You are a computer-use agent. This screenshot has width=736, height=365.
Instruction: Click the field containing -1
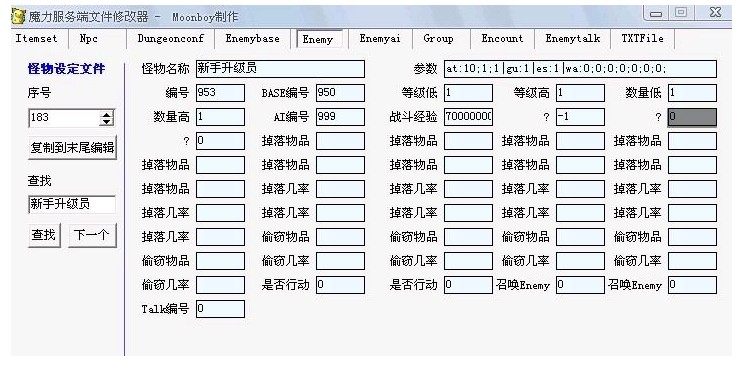click(581, 117)
